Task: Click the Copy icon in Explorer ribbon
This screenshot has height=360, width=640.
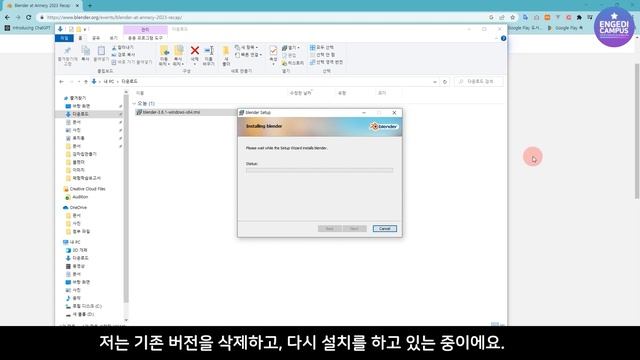Action: pos(85,51)
